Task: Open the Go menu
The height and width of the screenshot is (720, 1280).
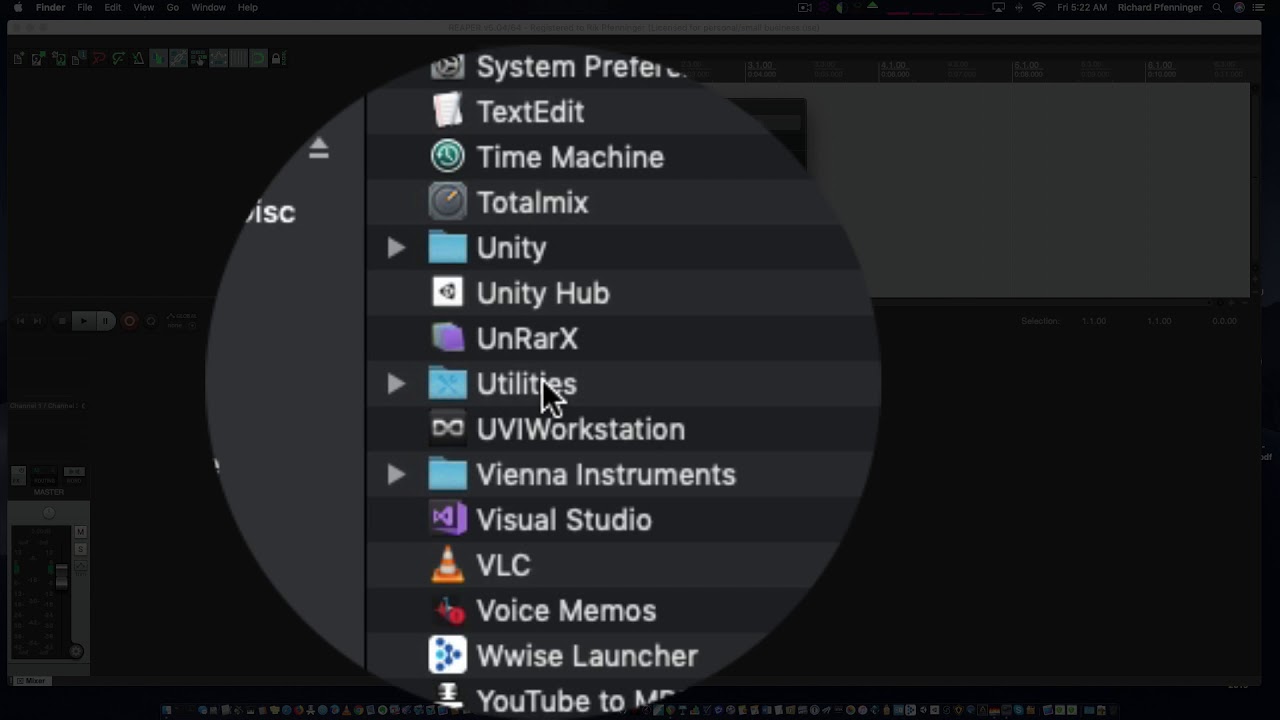Action: point(173,7)
